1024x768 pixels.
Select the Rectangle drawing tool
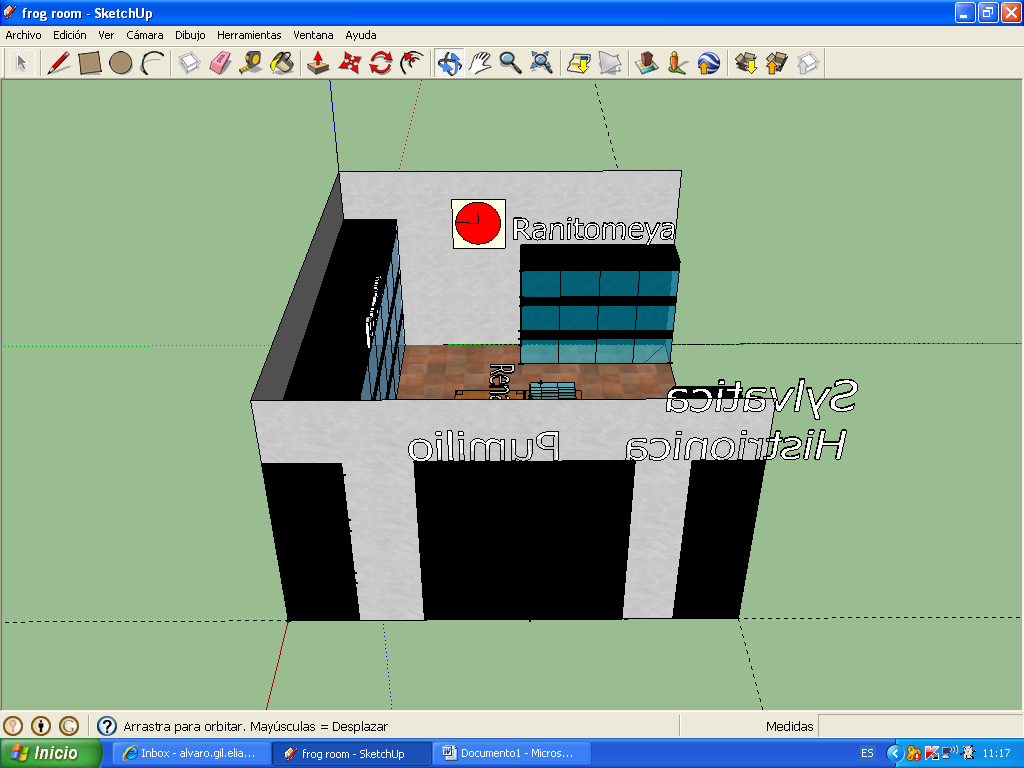90,63
